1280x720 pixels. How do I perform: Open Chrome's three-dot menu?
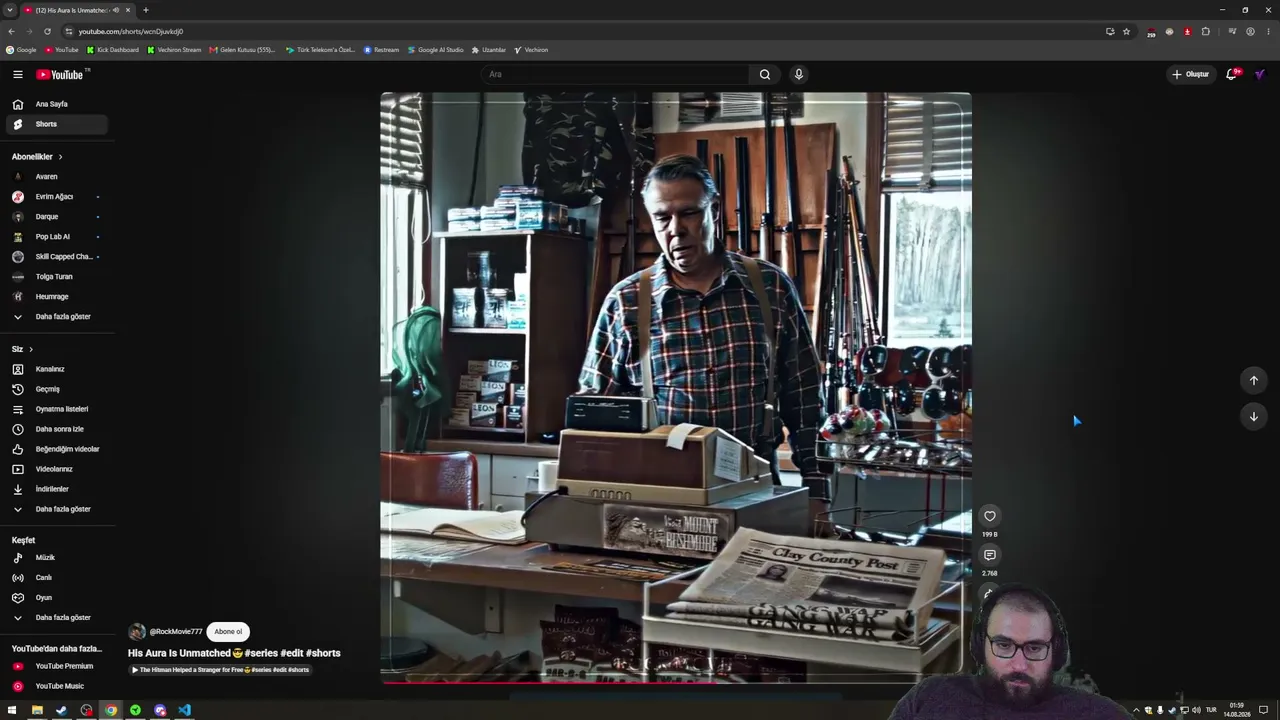(1267, 31)
